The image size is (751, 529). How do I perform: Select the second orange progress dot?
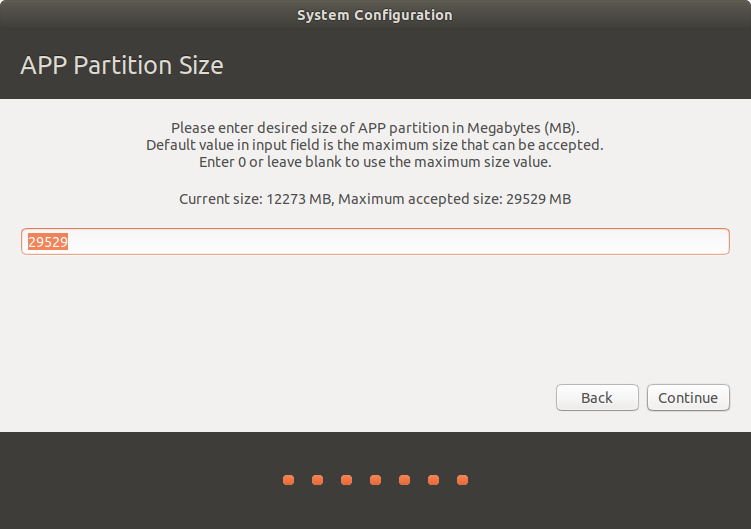(317, 480)
